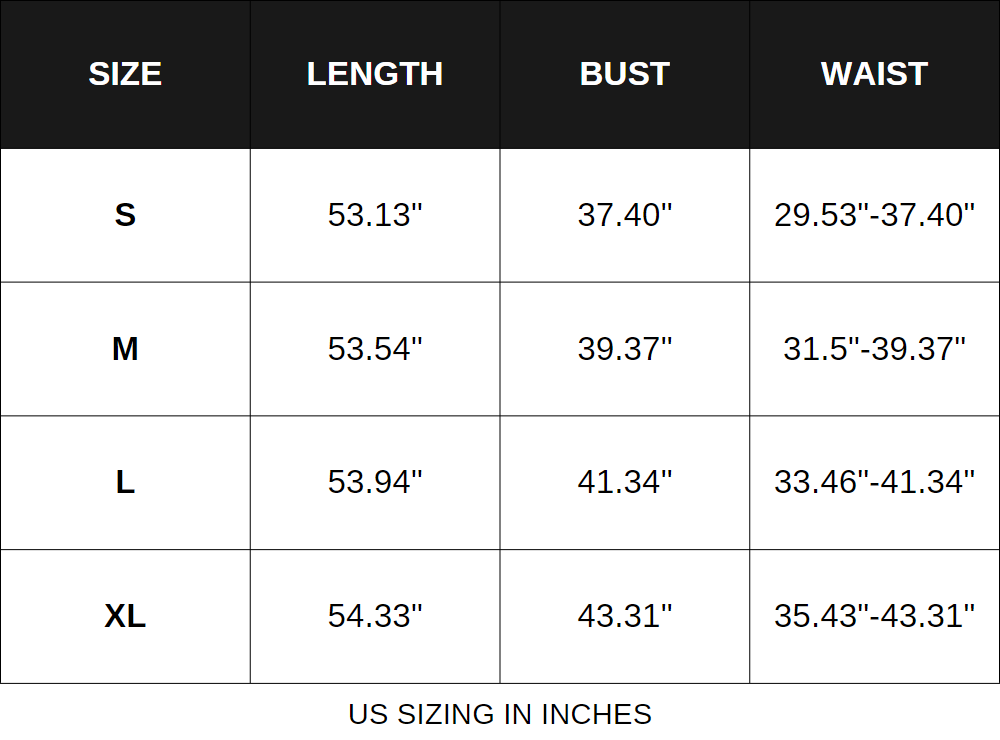The width and height of the screenshot is (1000, 740).
Task: Click waist range 31.5"-39.37"
Action: click(x=874, y=349)
